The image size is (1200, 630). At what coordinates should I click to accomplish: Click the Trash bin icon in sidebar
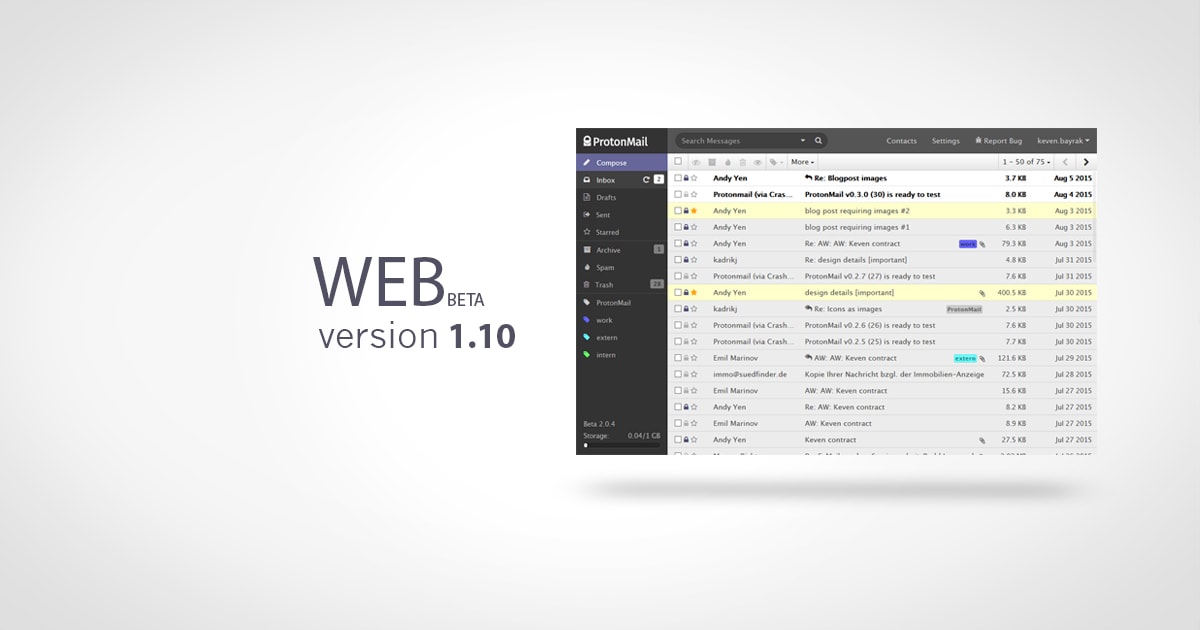point(587,285)
